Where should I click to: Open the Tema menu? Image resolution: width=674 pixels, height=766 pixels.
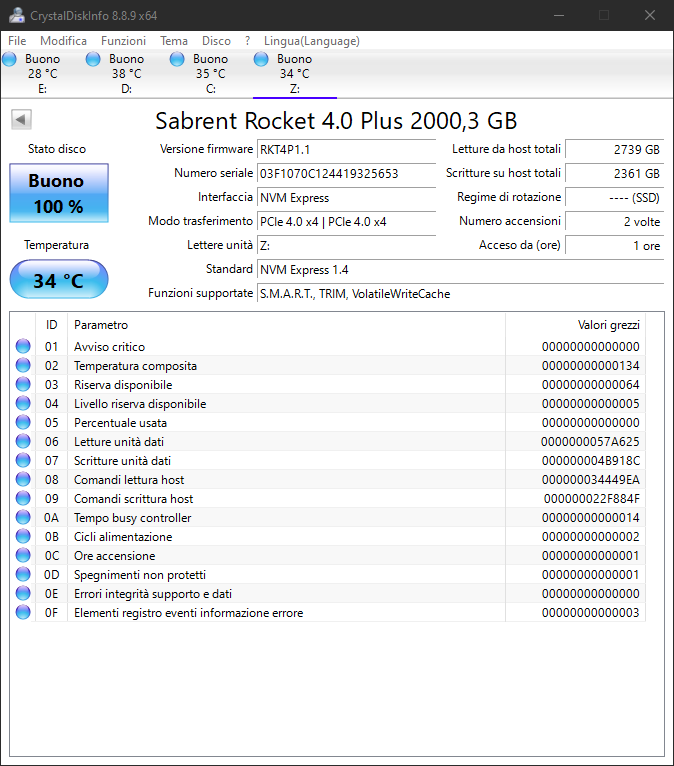coord(174,41)
